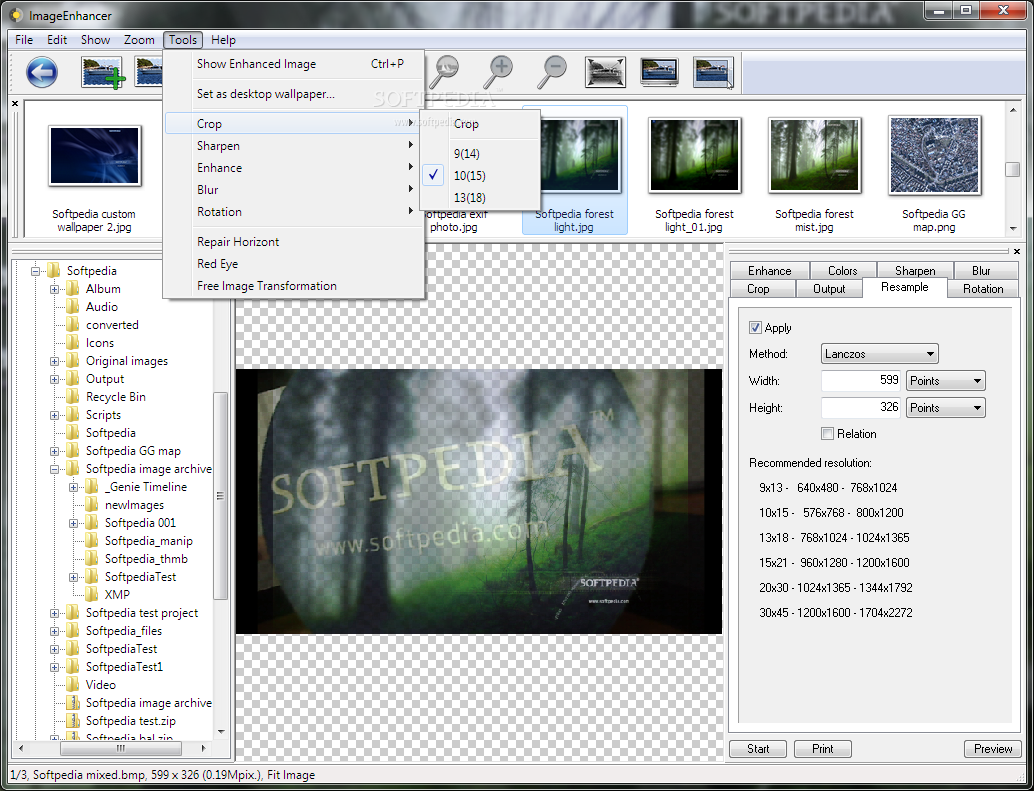Choose Show Enhanced Image menu entry
Viewport: 1034px width, 791px height.
click(293, 64)
